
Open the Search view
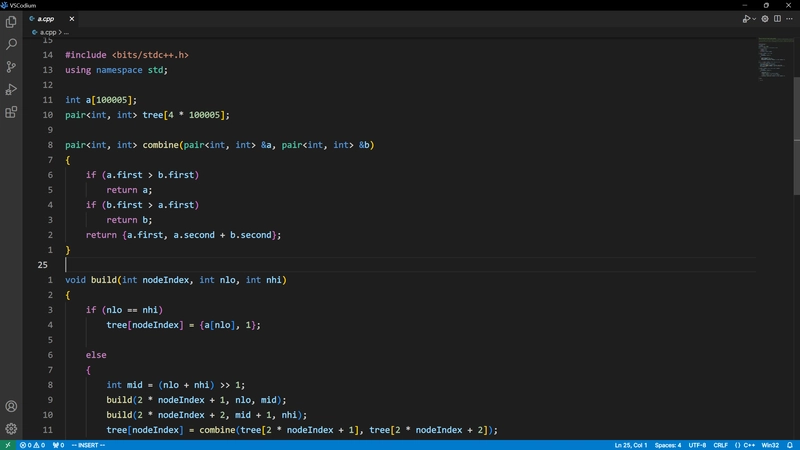click(11, 44)
